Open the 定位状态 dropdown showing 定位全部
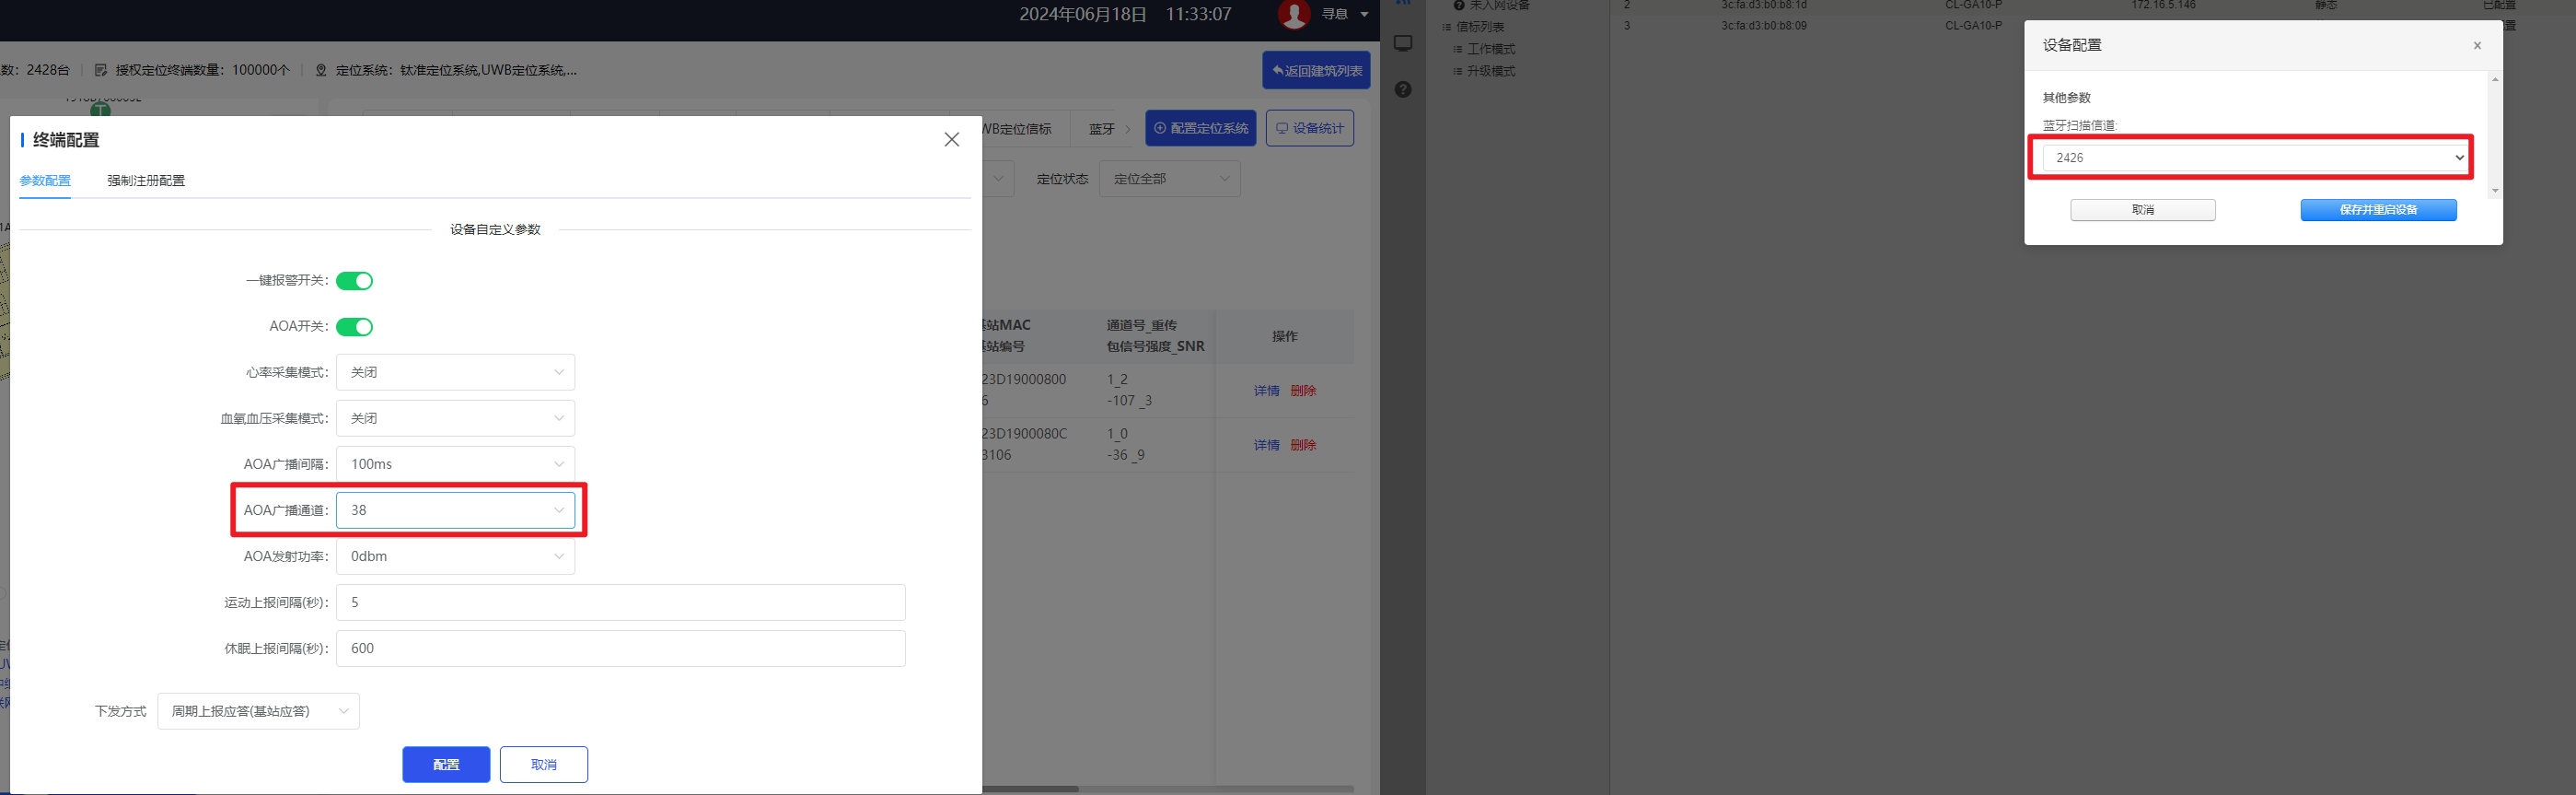Screen dimensions: 2576x795 click(1170, 179)
